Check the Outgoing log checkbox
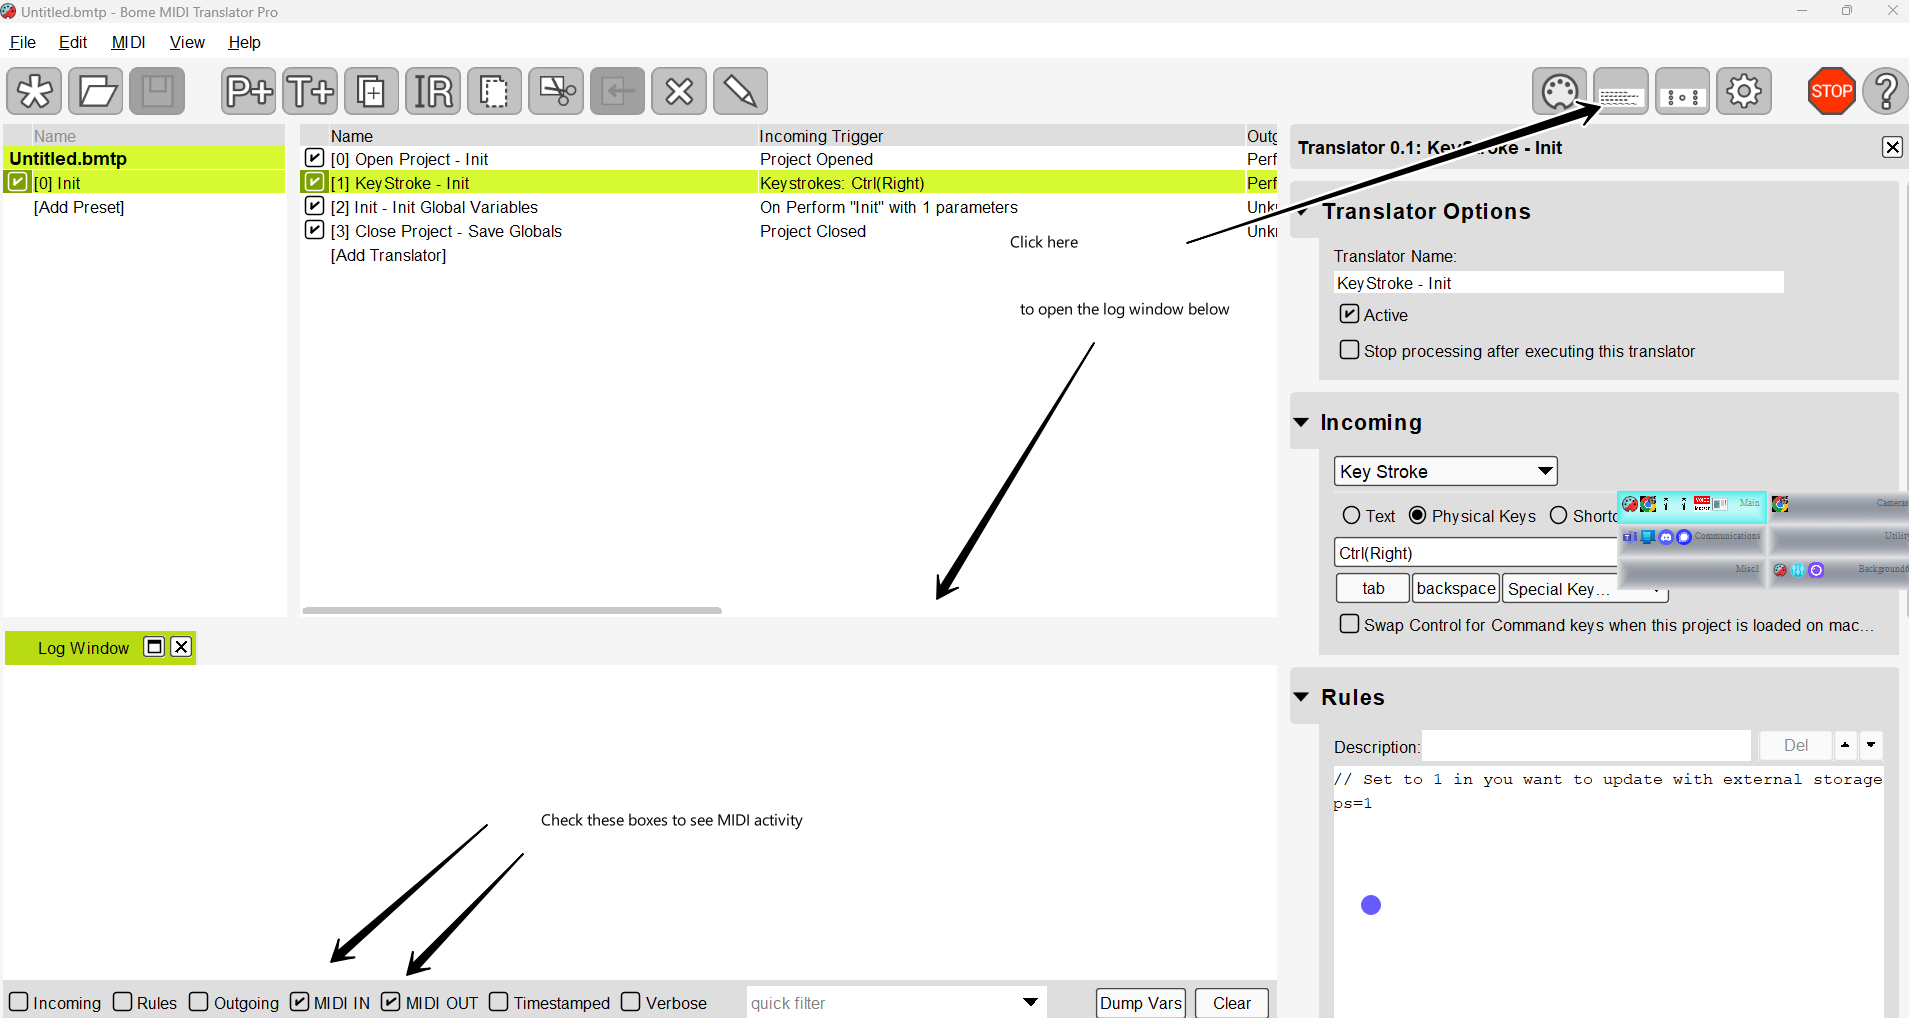 click(x=199, y=1002)
